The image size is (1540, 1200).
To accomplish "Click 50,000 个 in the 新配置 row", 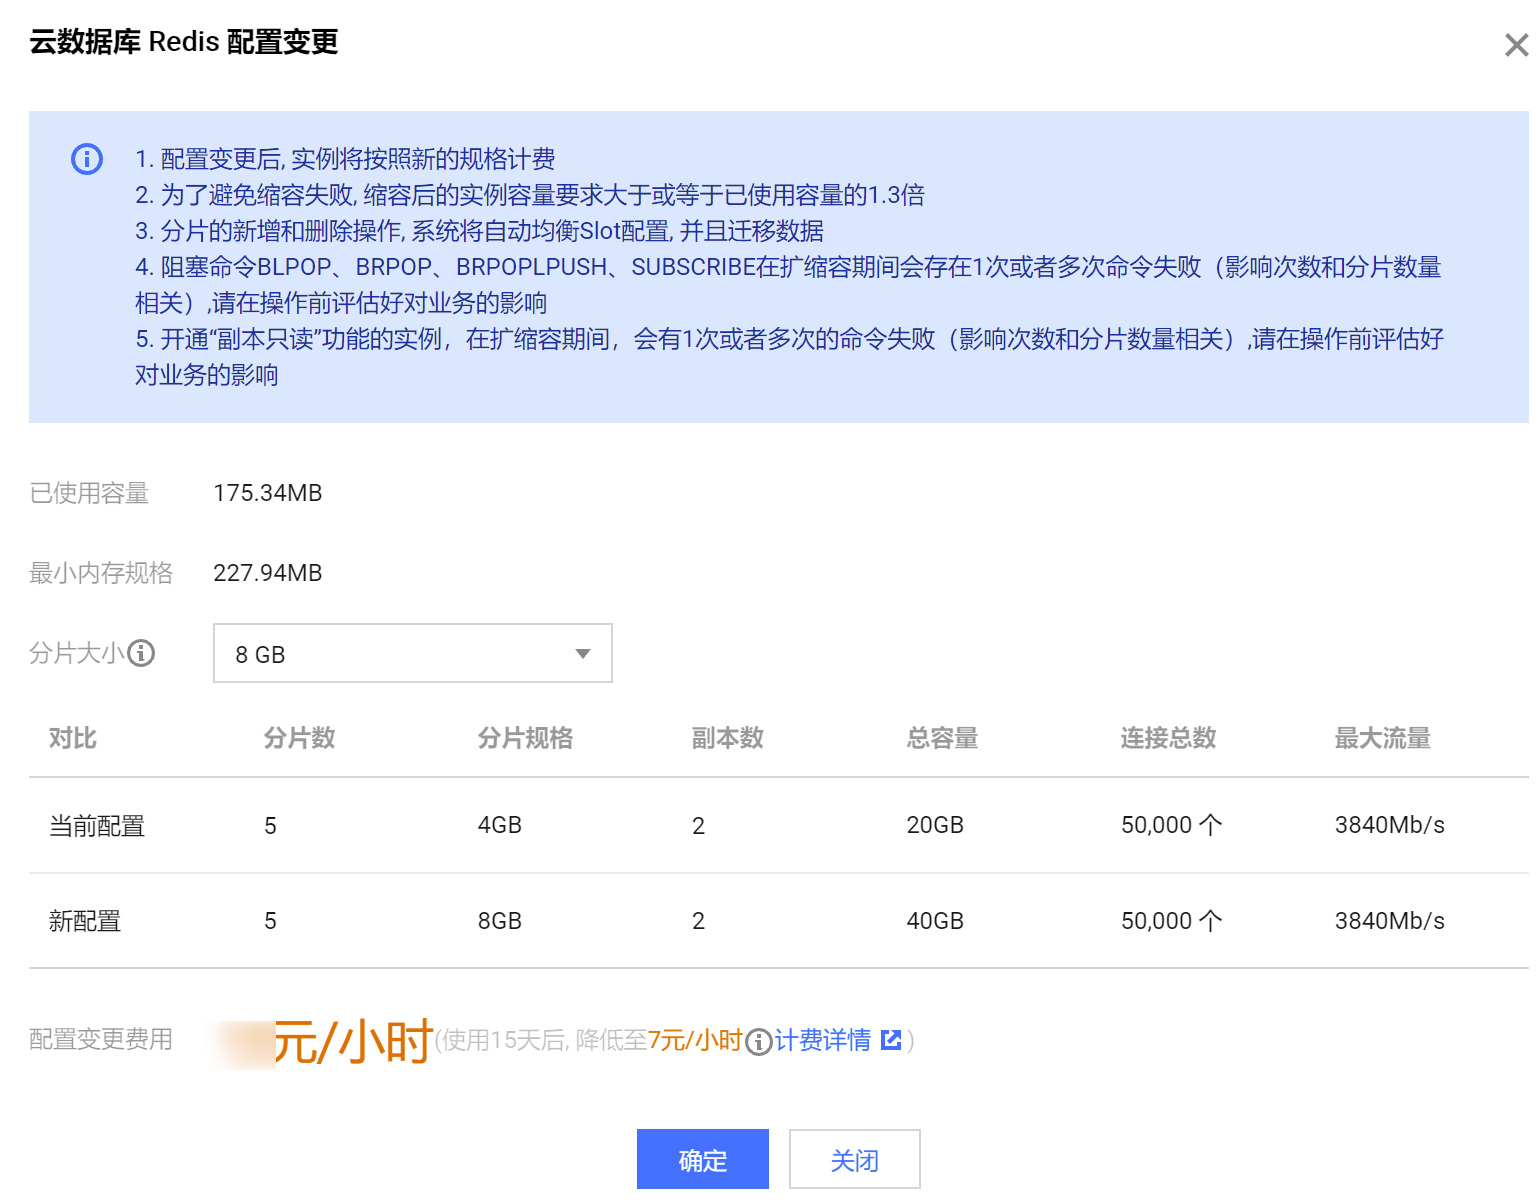I will coord(1171,921).
